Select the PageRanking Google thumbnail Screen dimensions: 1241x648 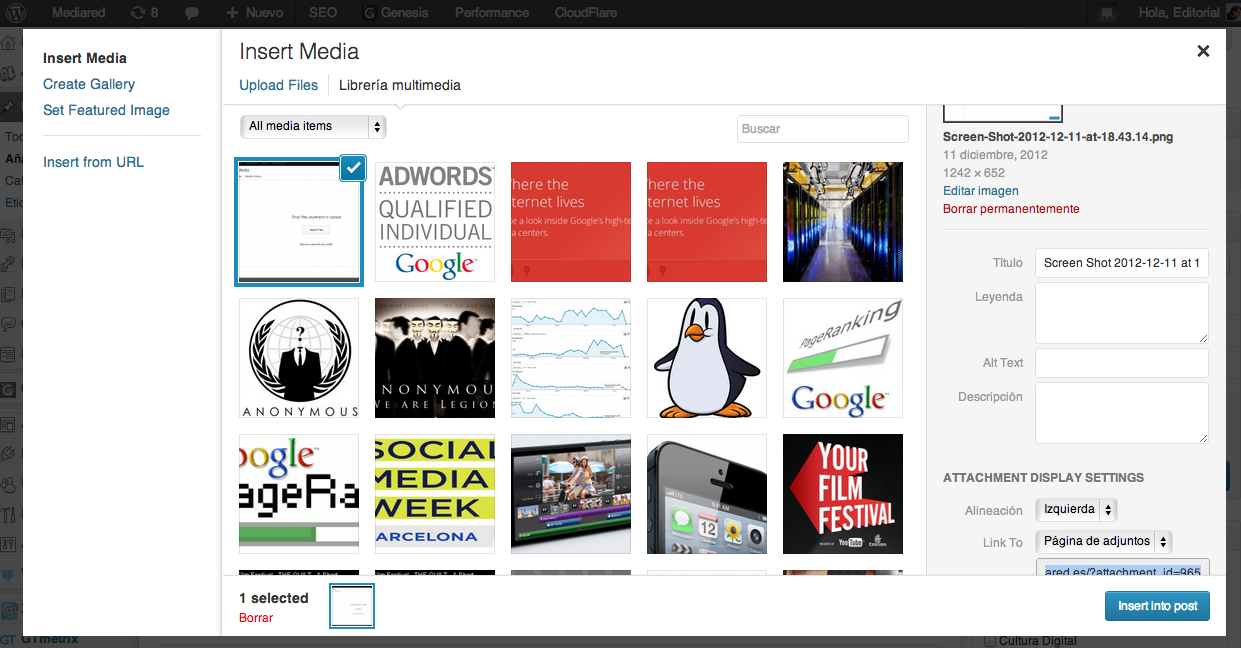pos(843,358)
